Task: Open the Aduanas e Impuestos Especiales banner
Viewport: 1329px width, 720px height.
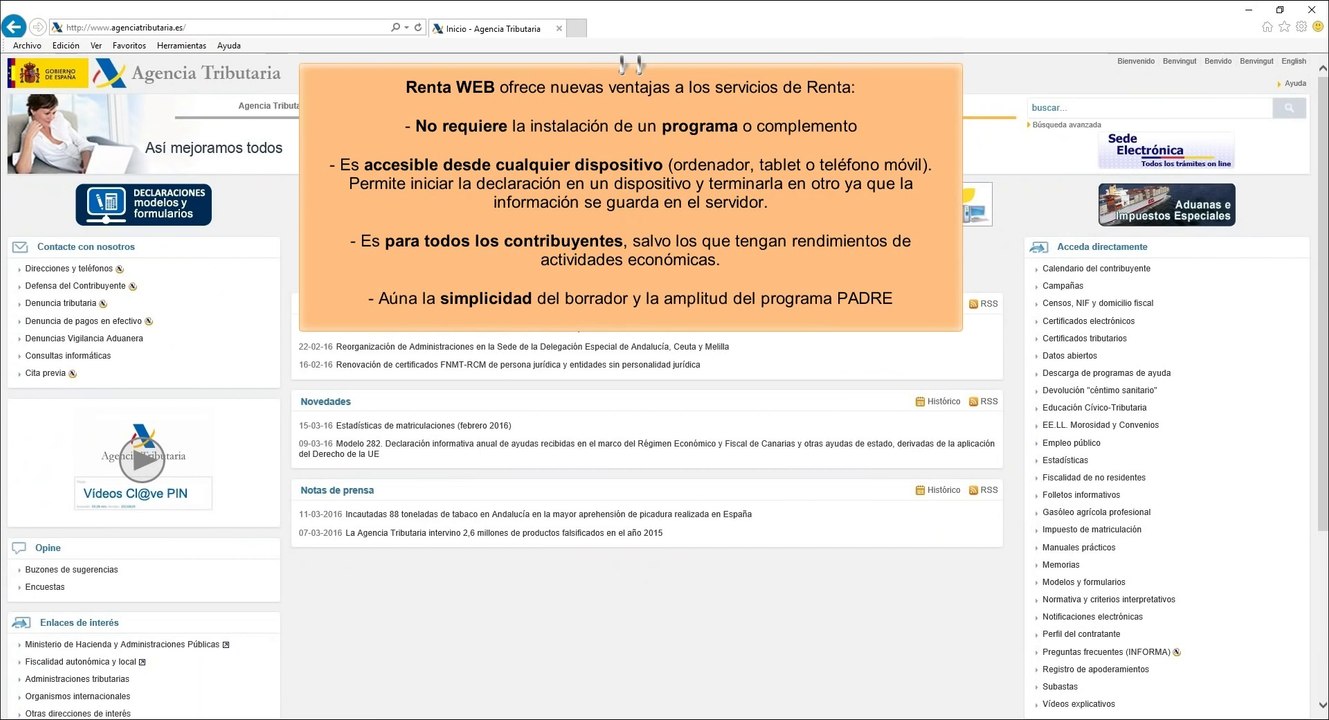Action: (1167, 205)
